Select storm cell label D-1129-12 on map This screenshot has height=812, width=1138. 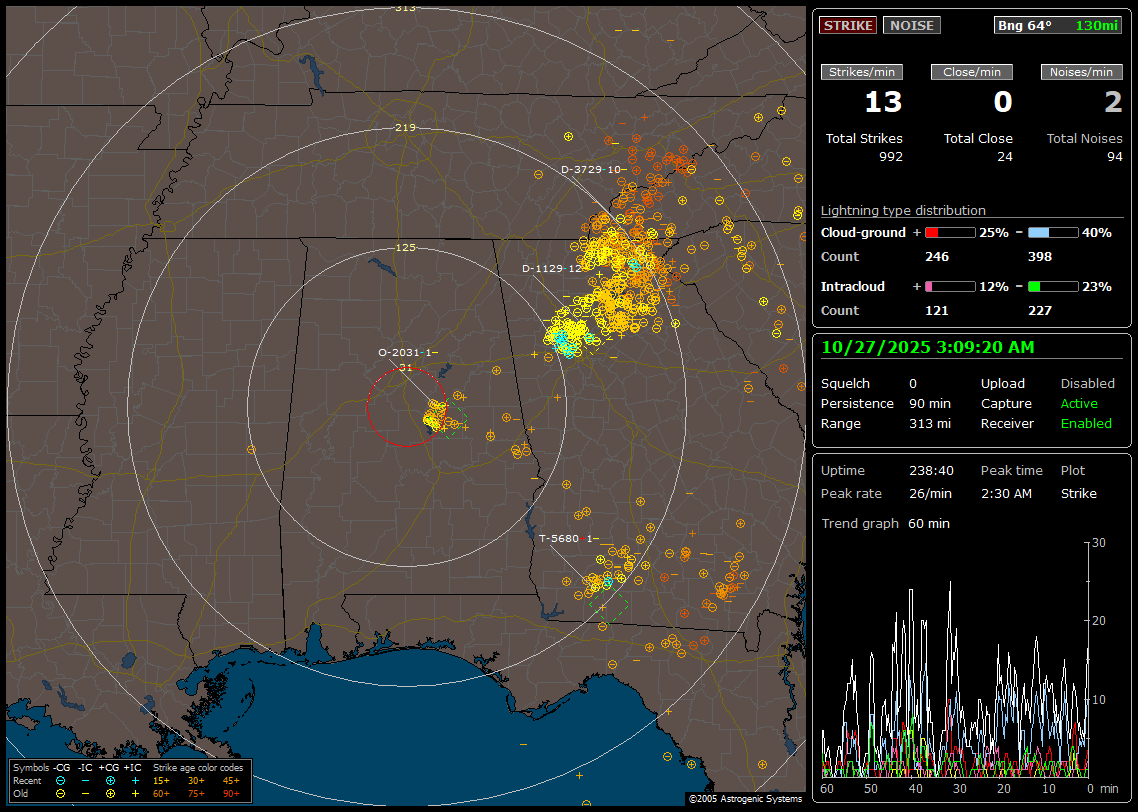click(551, 268)
